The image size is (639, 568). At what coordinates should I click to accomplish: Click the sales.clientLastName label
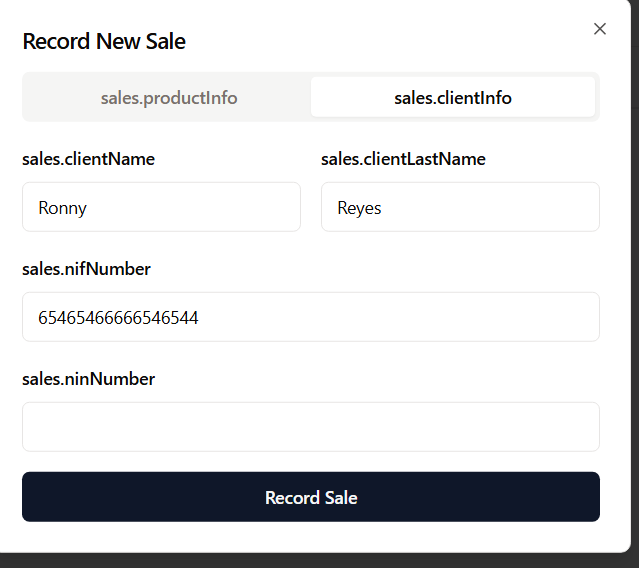(x=403, y=159)
